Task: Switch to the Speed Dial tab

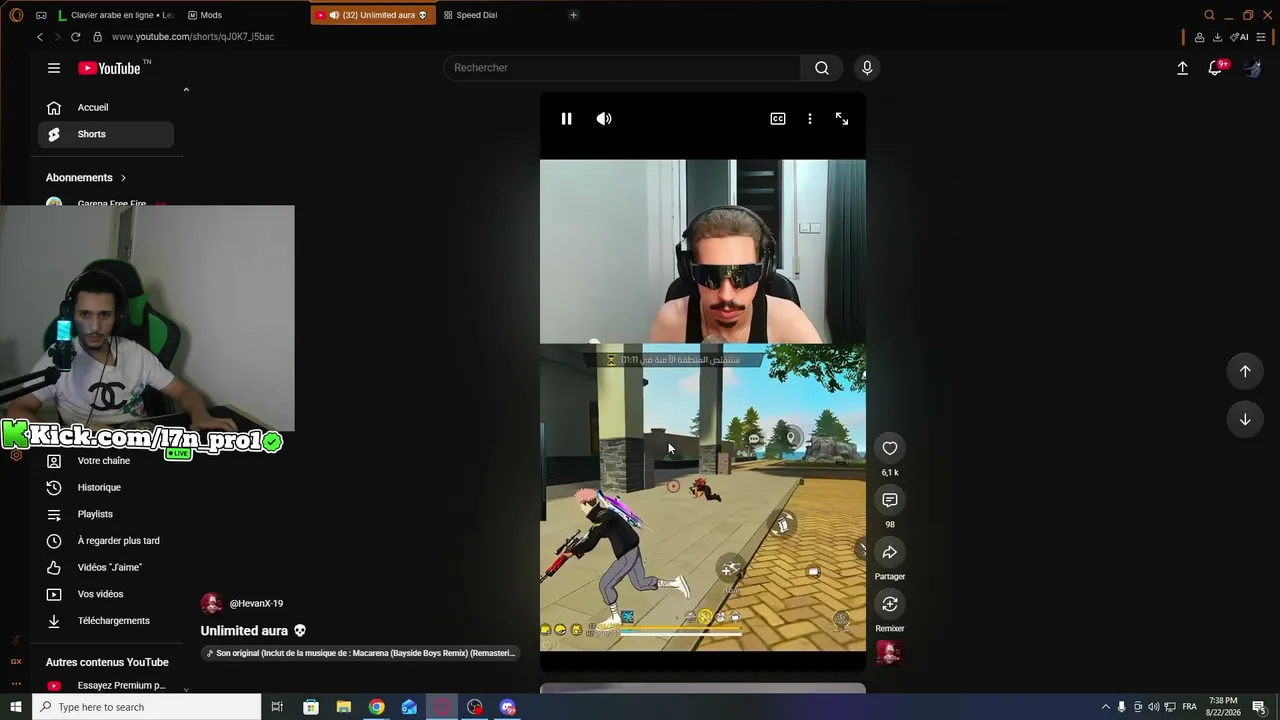Action: pyautogui.click(x=471, y=15)
